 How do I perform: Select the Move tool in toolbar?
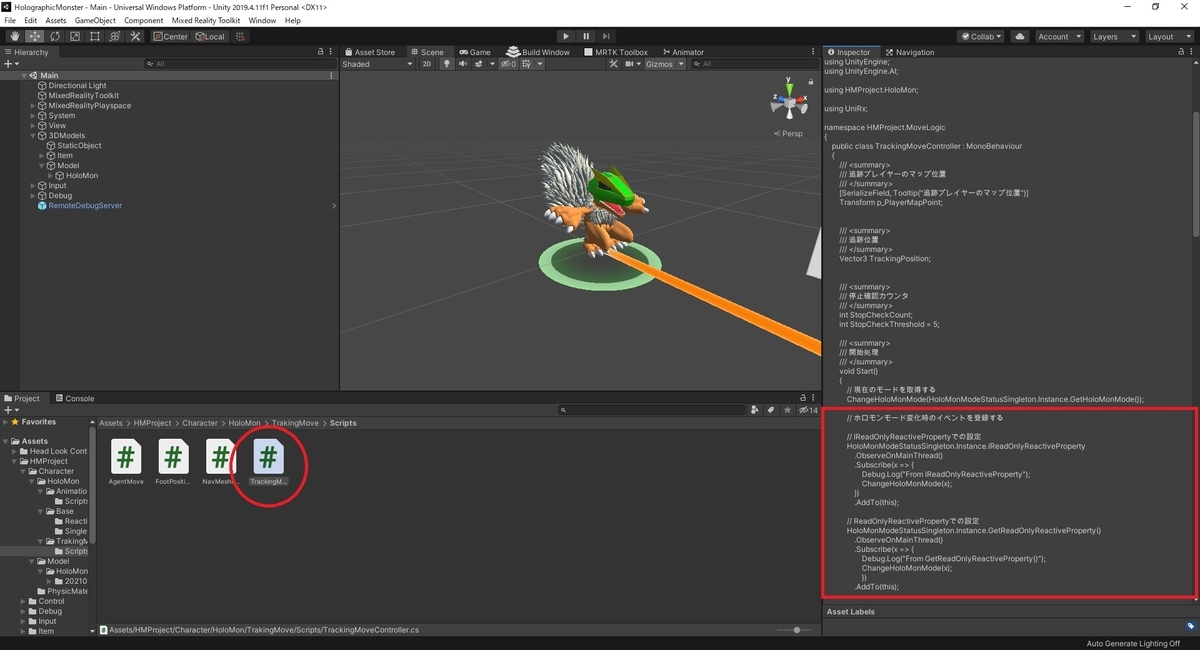(x=34, y=36)
